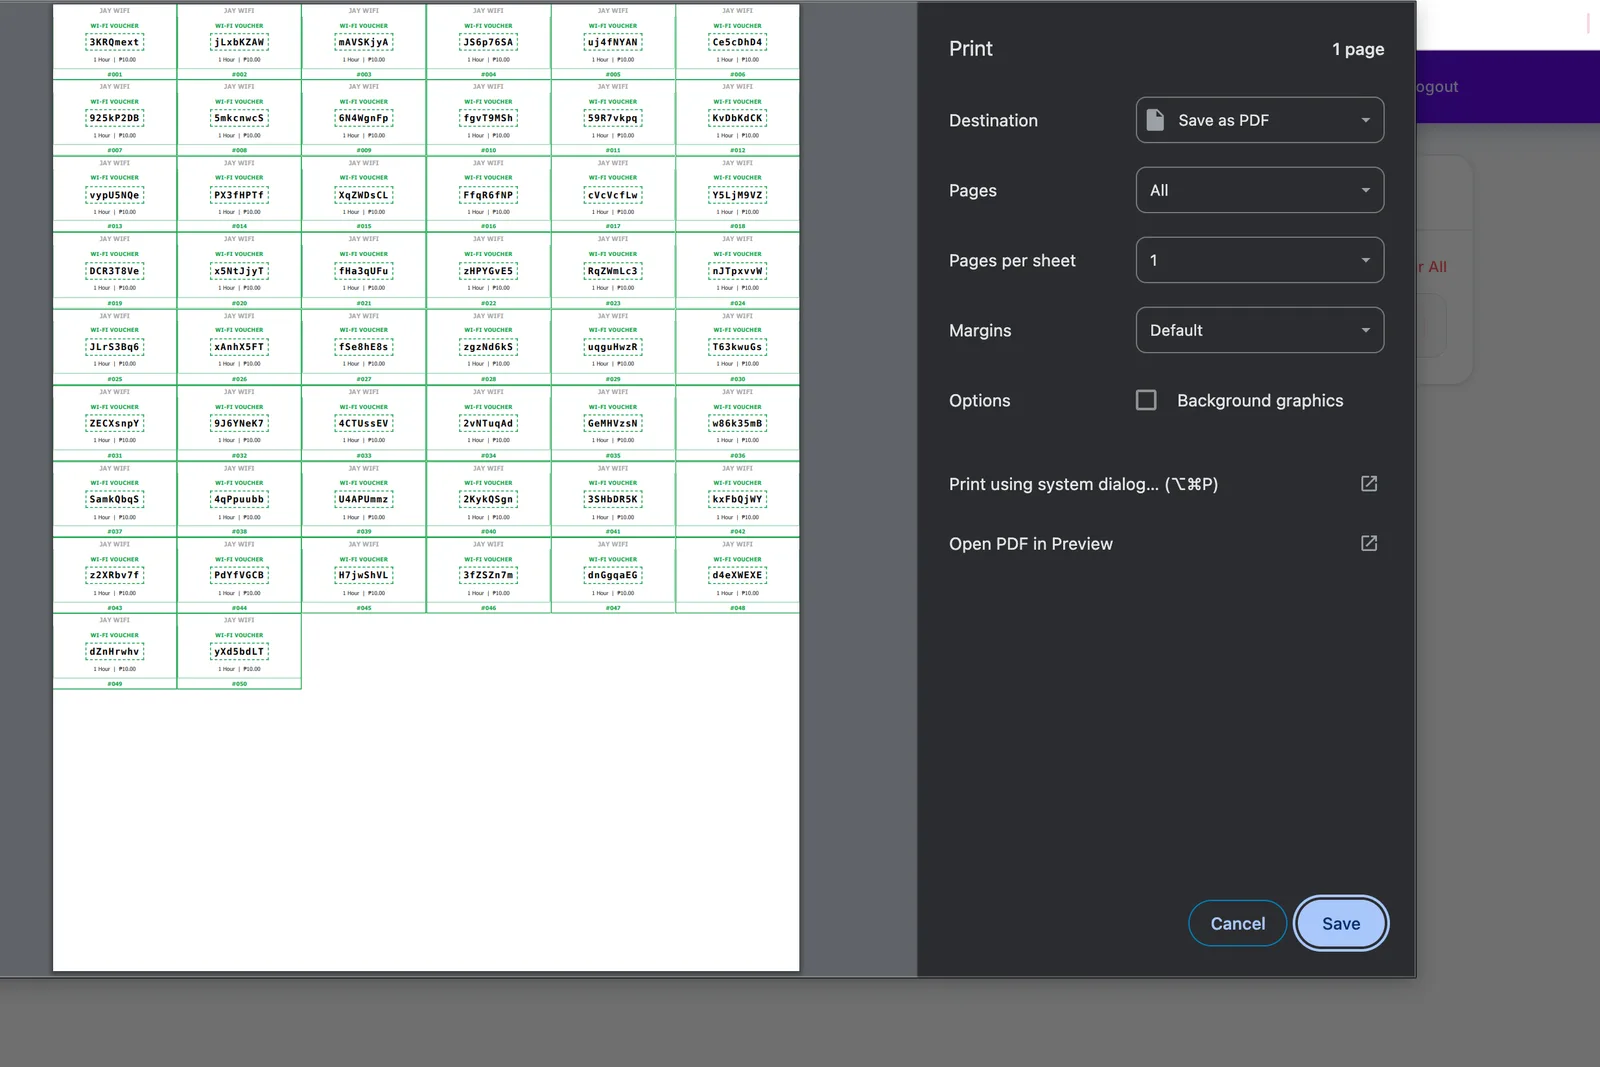This screenshot has width=1600, height=1067.
Task: Click voucher code 2vNTuqAd in preview
Action: tap(488, 423)
